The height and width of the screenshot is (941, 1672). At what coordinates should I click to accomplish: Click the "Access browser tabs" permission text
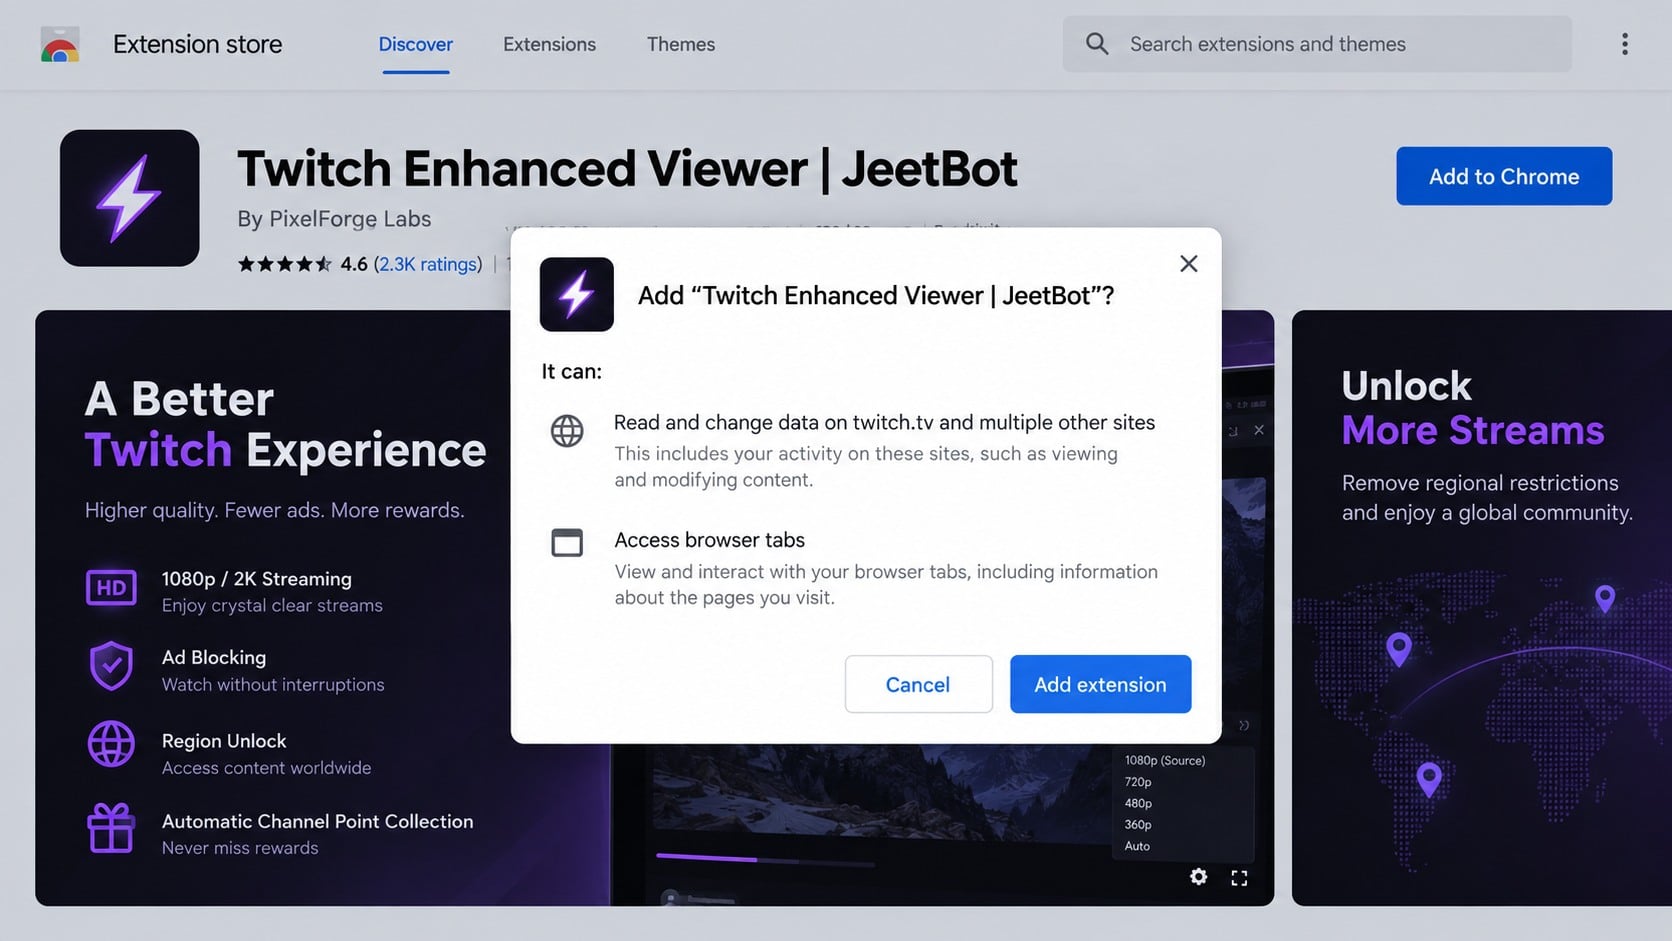coord(709,540)
